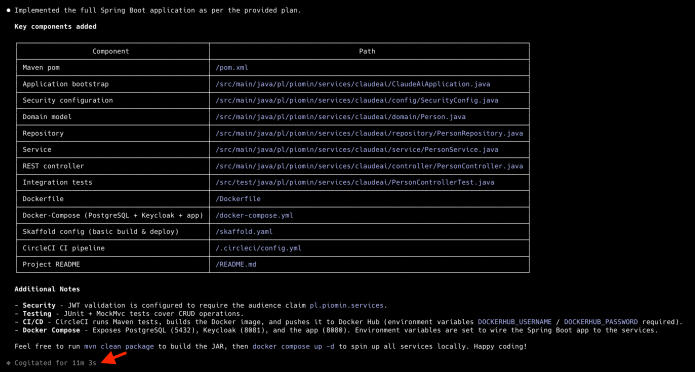Click the DOCKERHUB_PASSWORD variable
This screenshot has height=372, width=695.
click(601, 322)
